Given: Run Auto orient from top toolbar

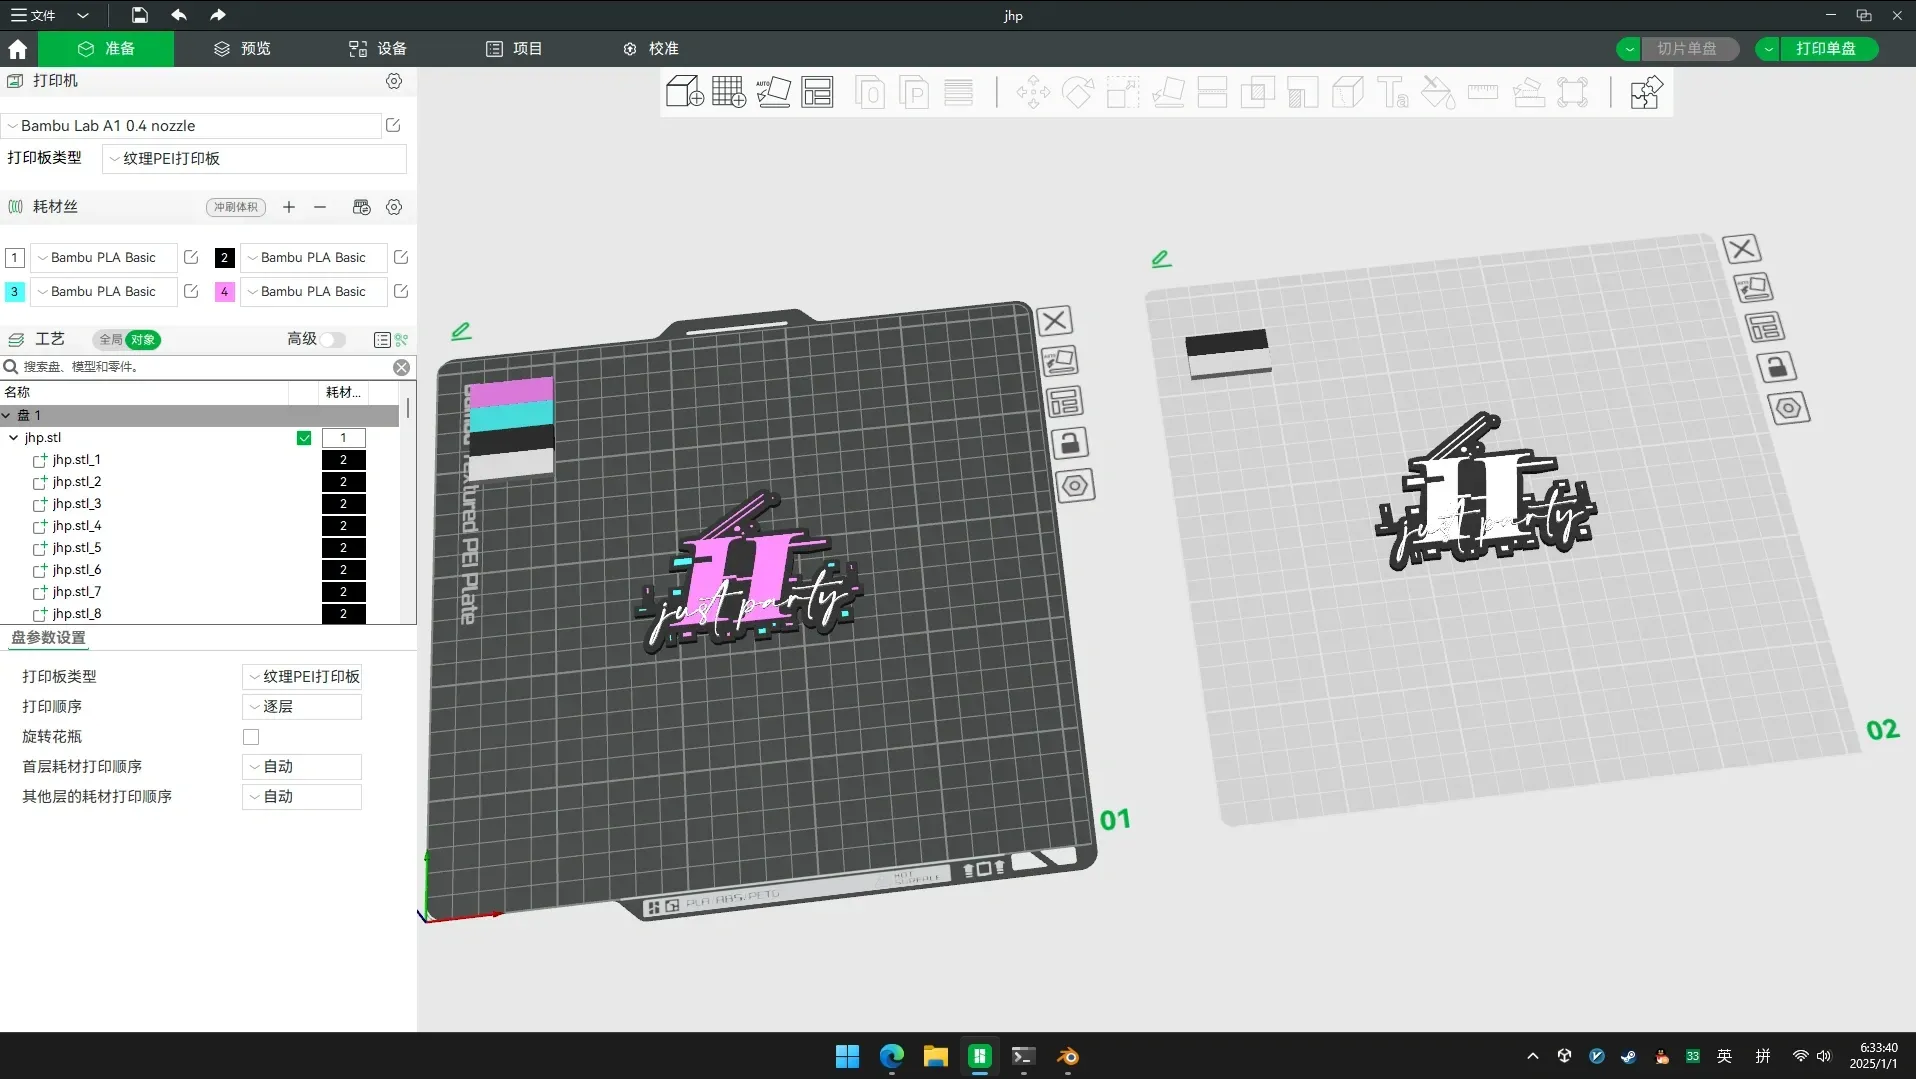Looking at the screenshot, I should tap(773, 92).
